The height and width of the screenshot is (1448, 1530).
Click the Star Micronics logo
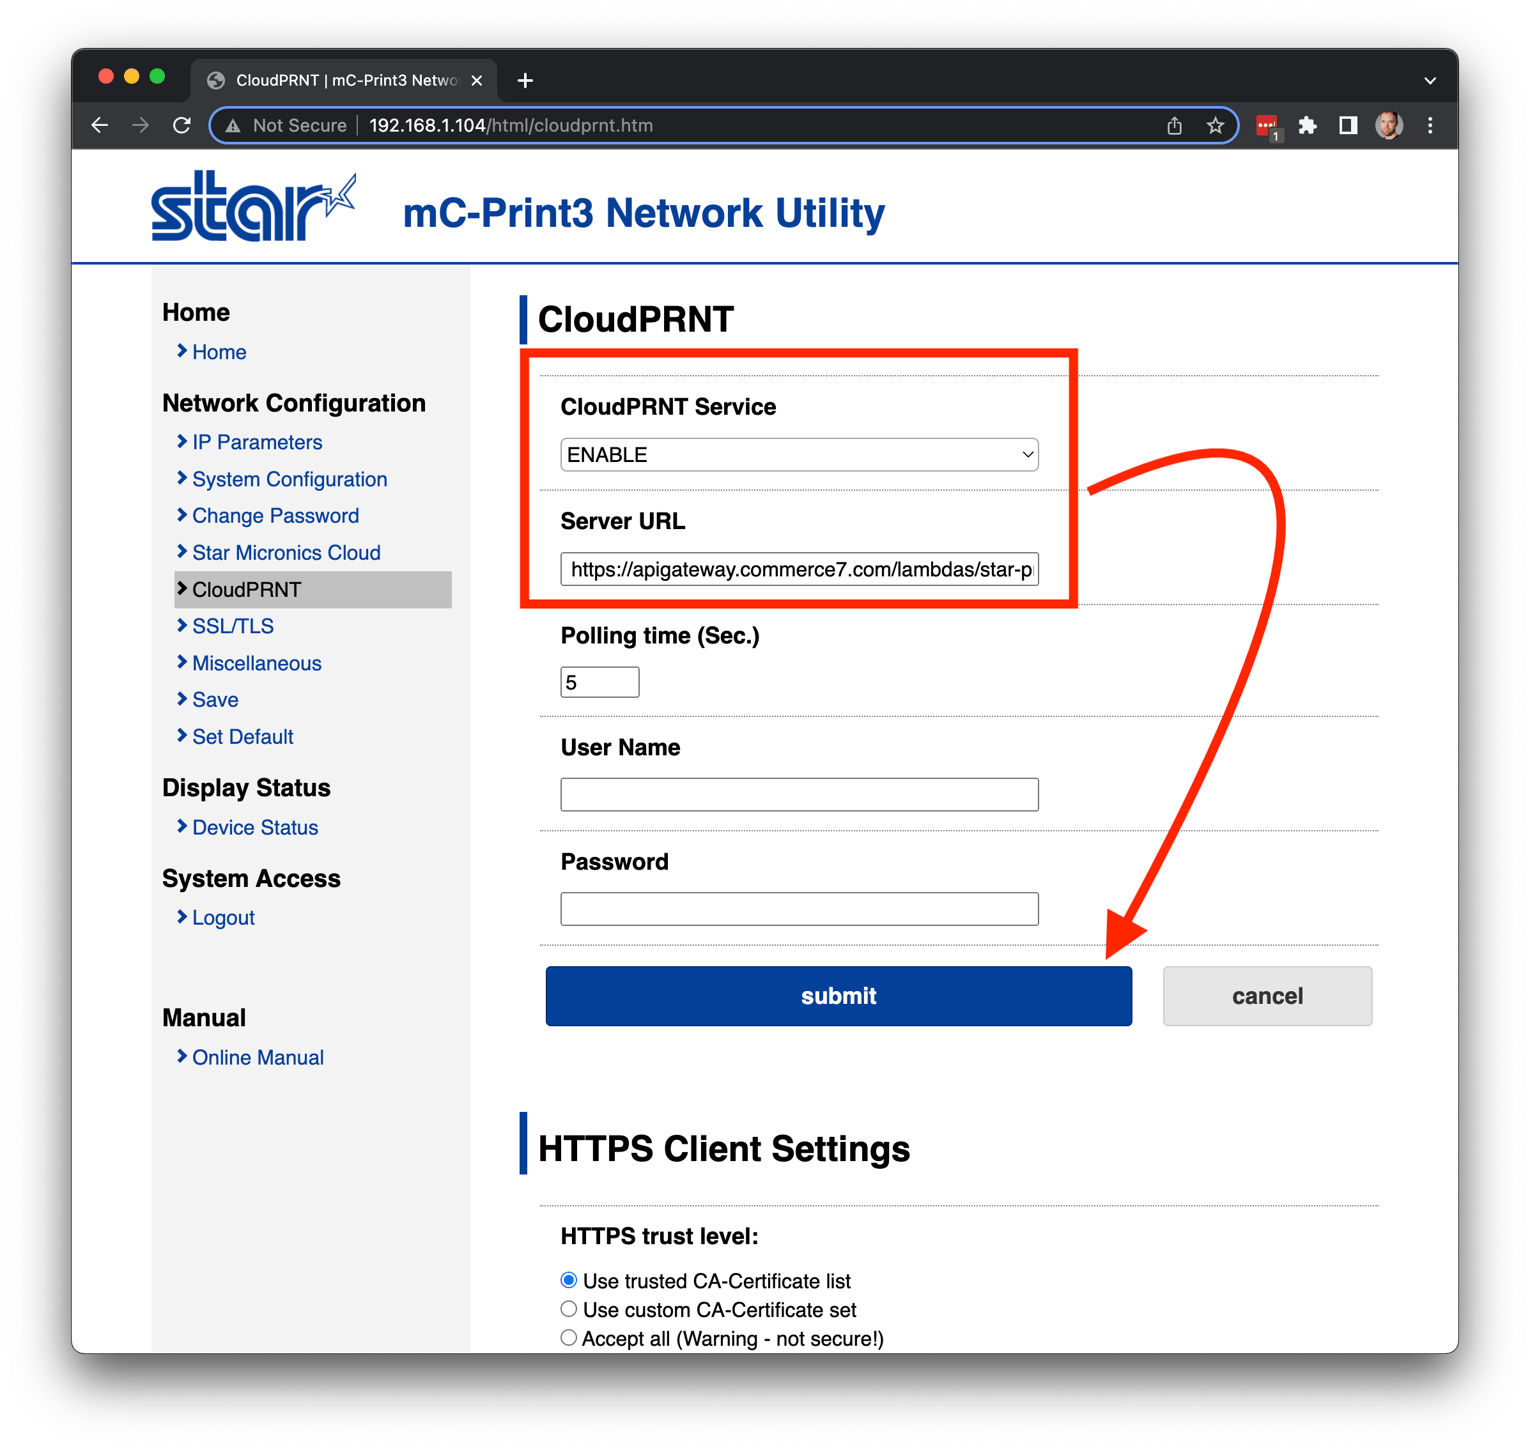(x=252, y=205)
